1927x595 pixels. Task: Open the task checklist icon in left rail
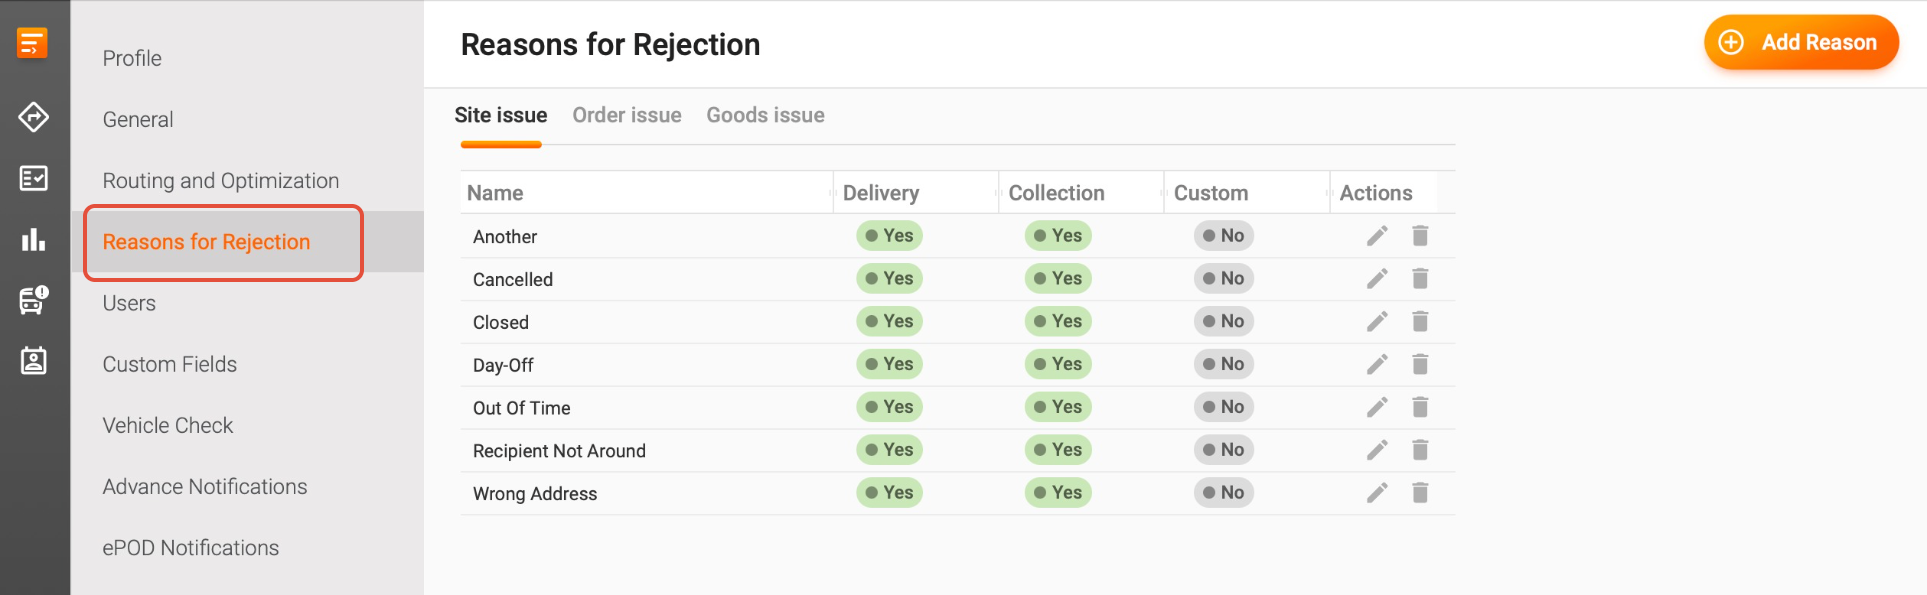[33, 178]
